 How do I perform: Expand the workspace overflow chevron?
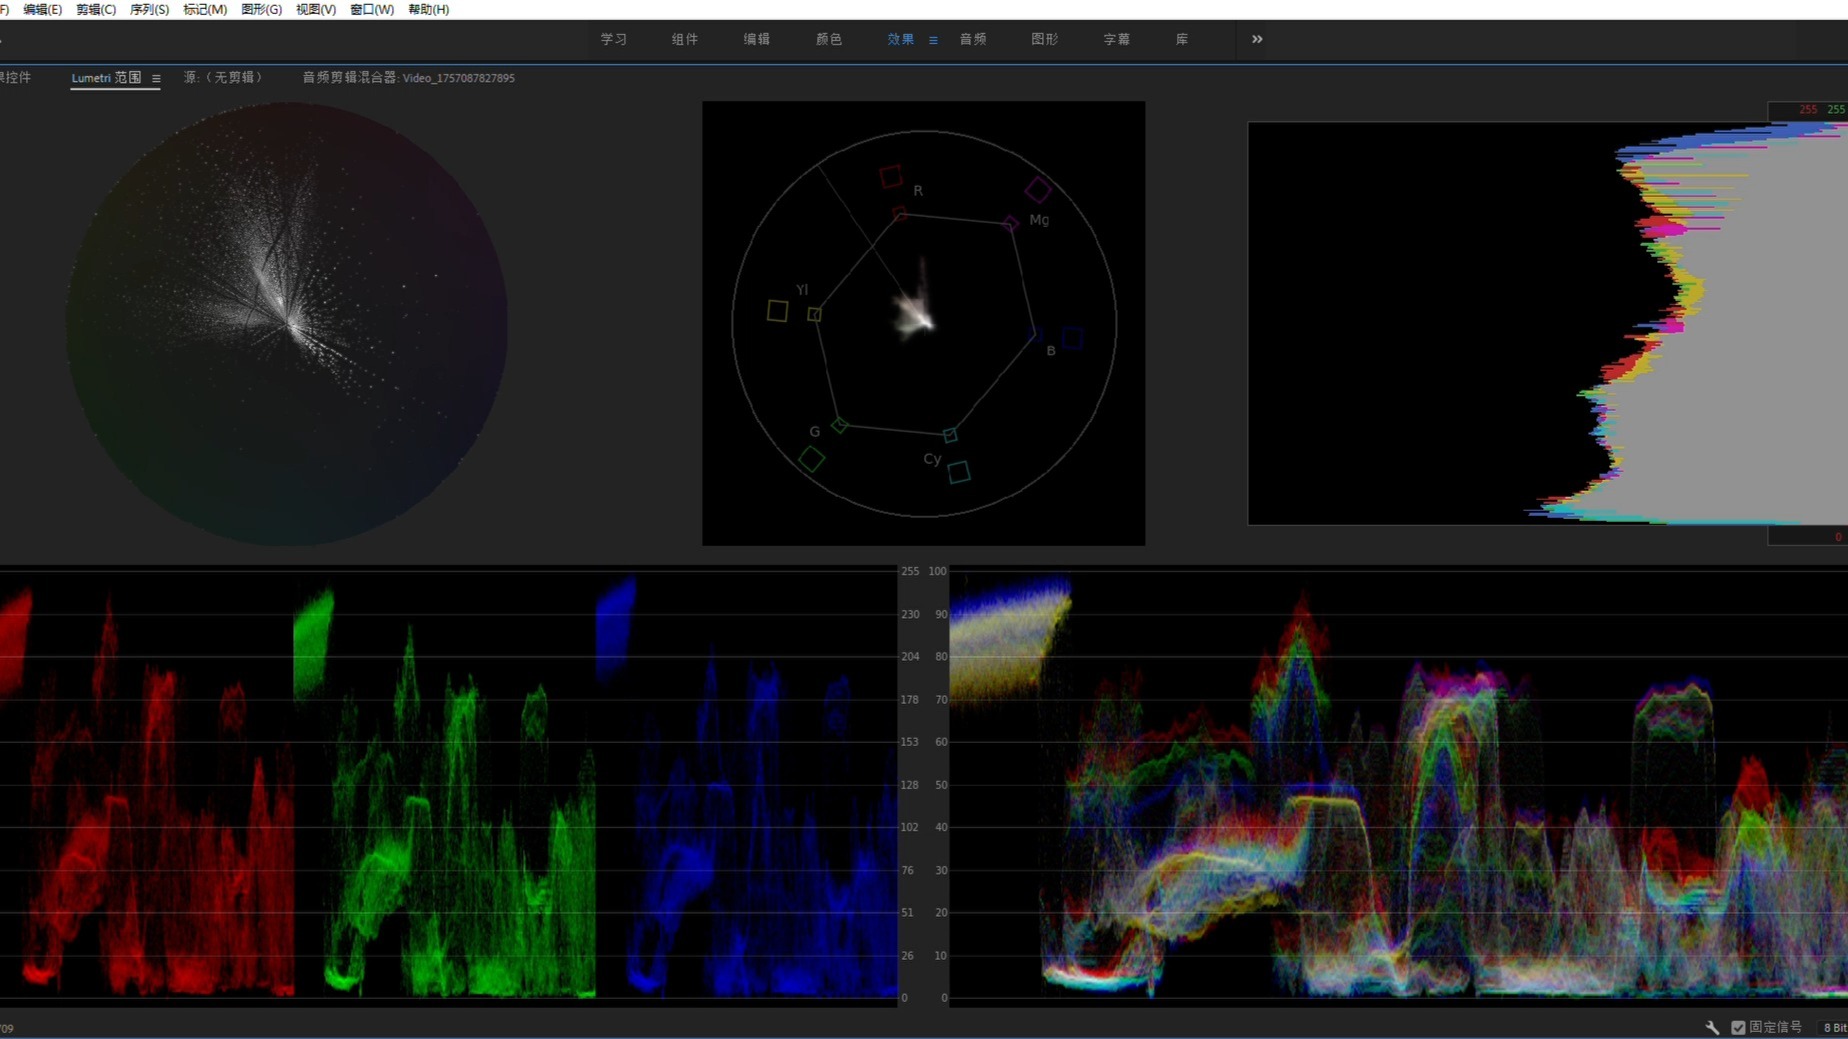tap(1257, 39)
